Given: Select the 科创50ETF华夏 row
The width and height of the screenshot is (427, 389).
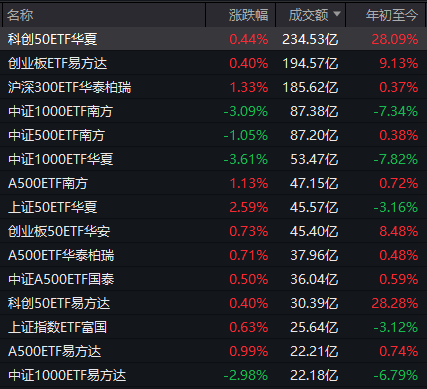Looking at the screenshot, I should (x=213, y=39).
